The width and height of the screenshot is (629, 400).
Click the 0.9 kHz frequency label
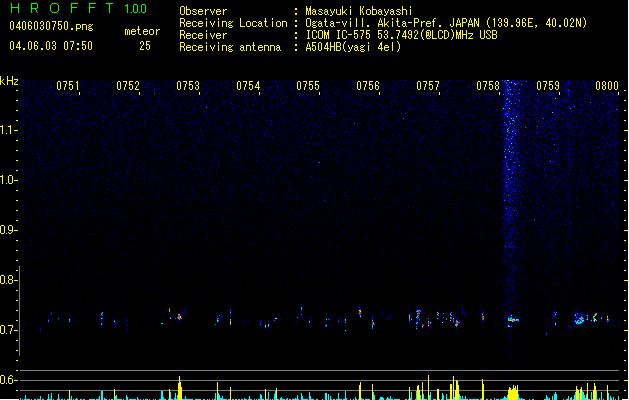point(8,230)
